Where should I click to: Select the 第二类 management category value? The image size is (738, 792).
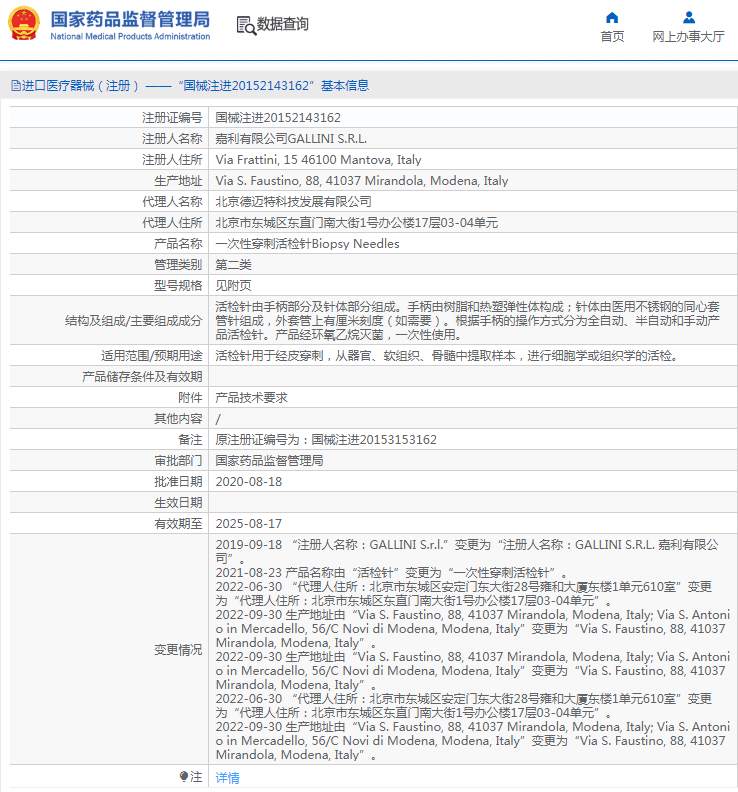(233, 265)
